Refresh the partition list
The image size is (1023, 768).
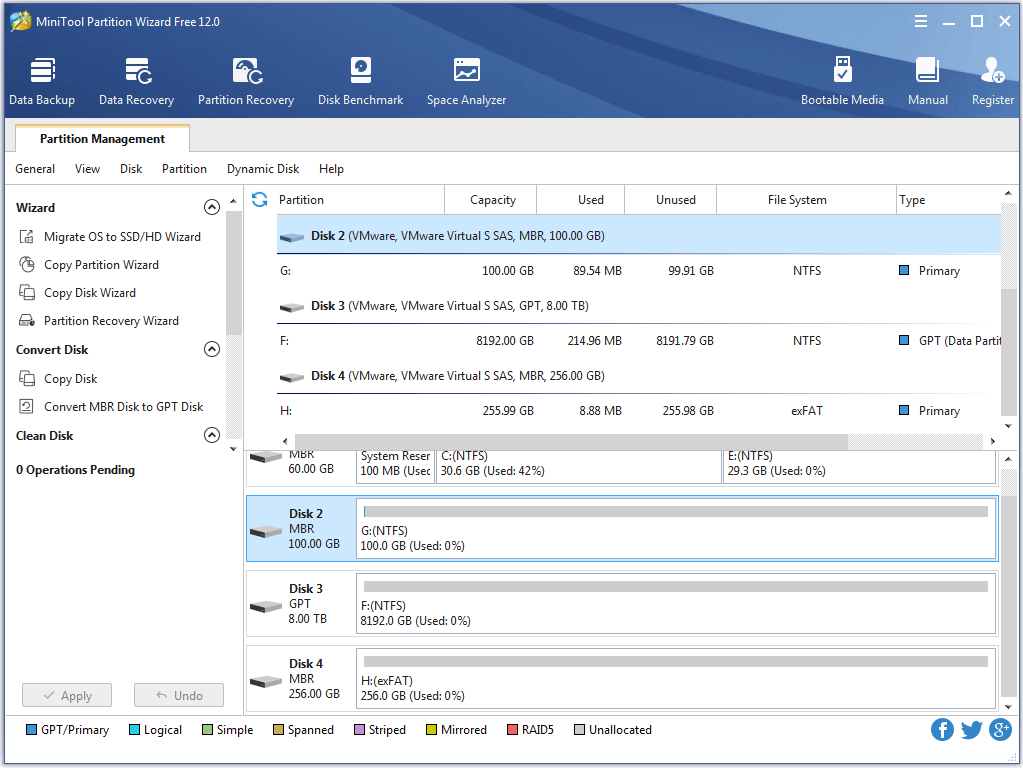click(260, 200)
